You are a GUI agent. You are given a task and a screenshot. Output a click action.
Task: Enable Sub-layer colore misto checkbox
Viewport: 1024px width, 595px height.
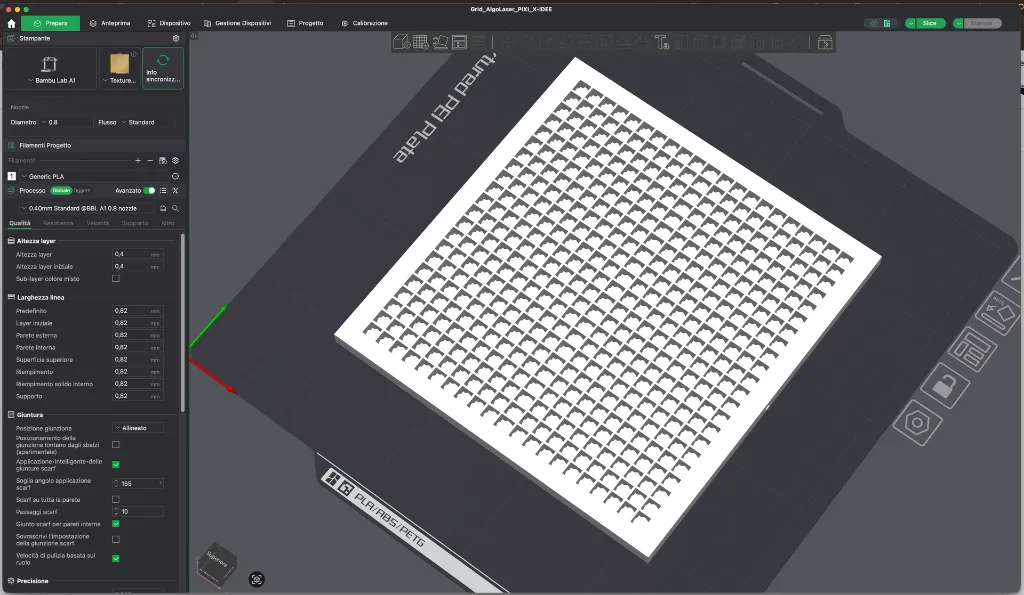116,279
